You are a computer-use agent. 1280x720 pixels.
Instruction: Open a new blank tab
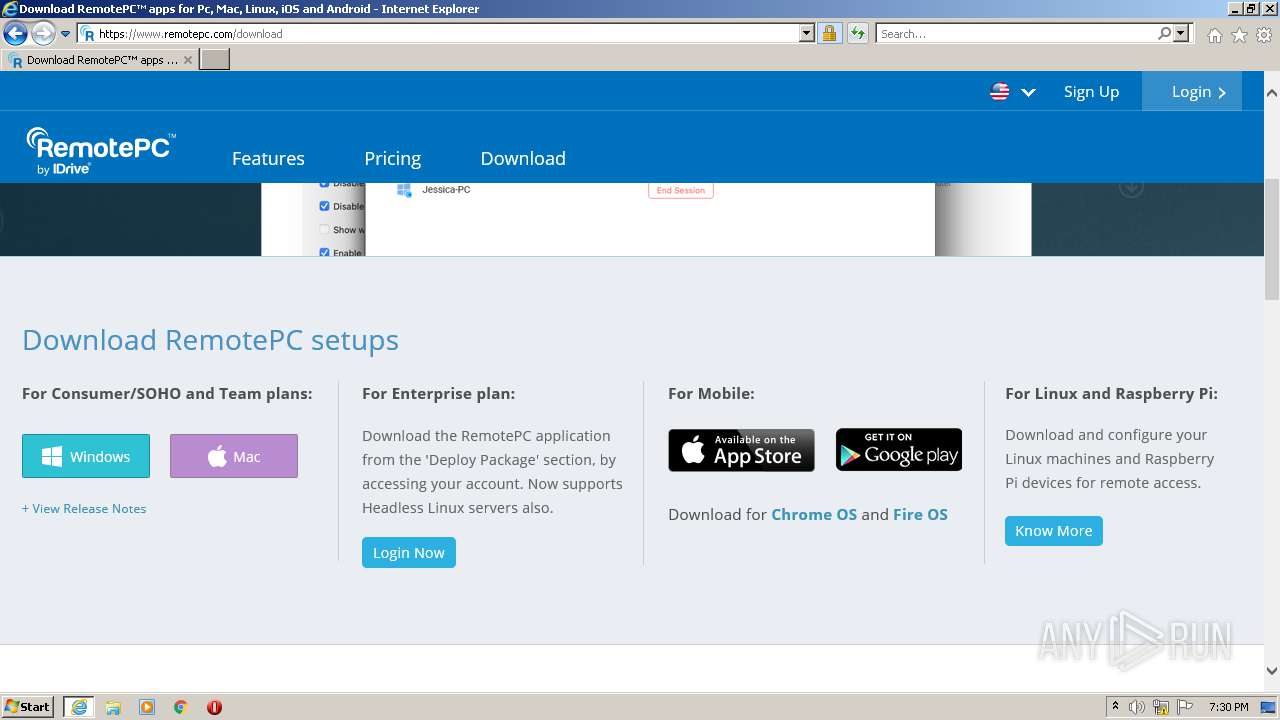215,60
